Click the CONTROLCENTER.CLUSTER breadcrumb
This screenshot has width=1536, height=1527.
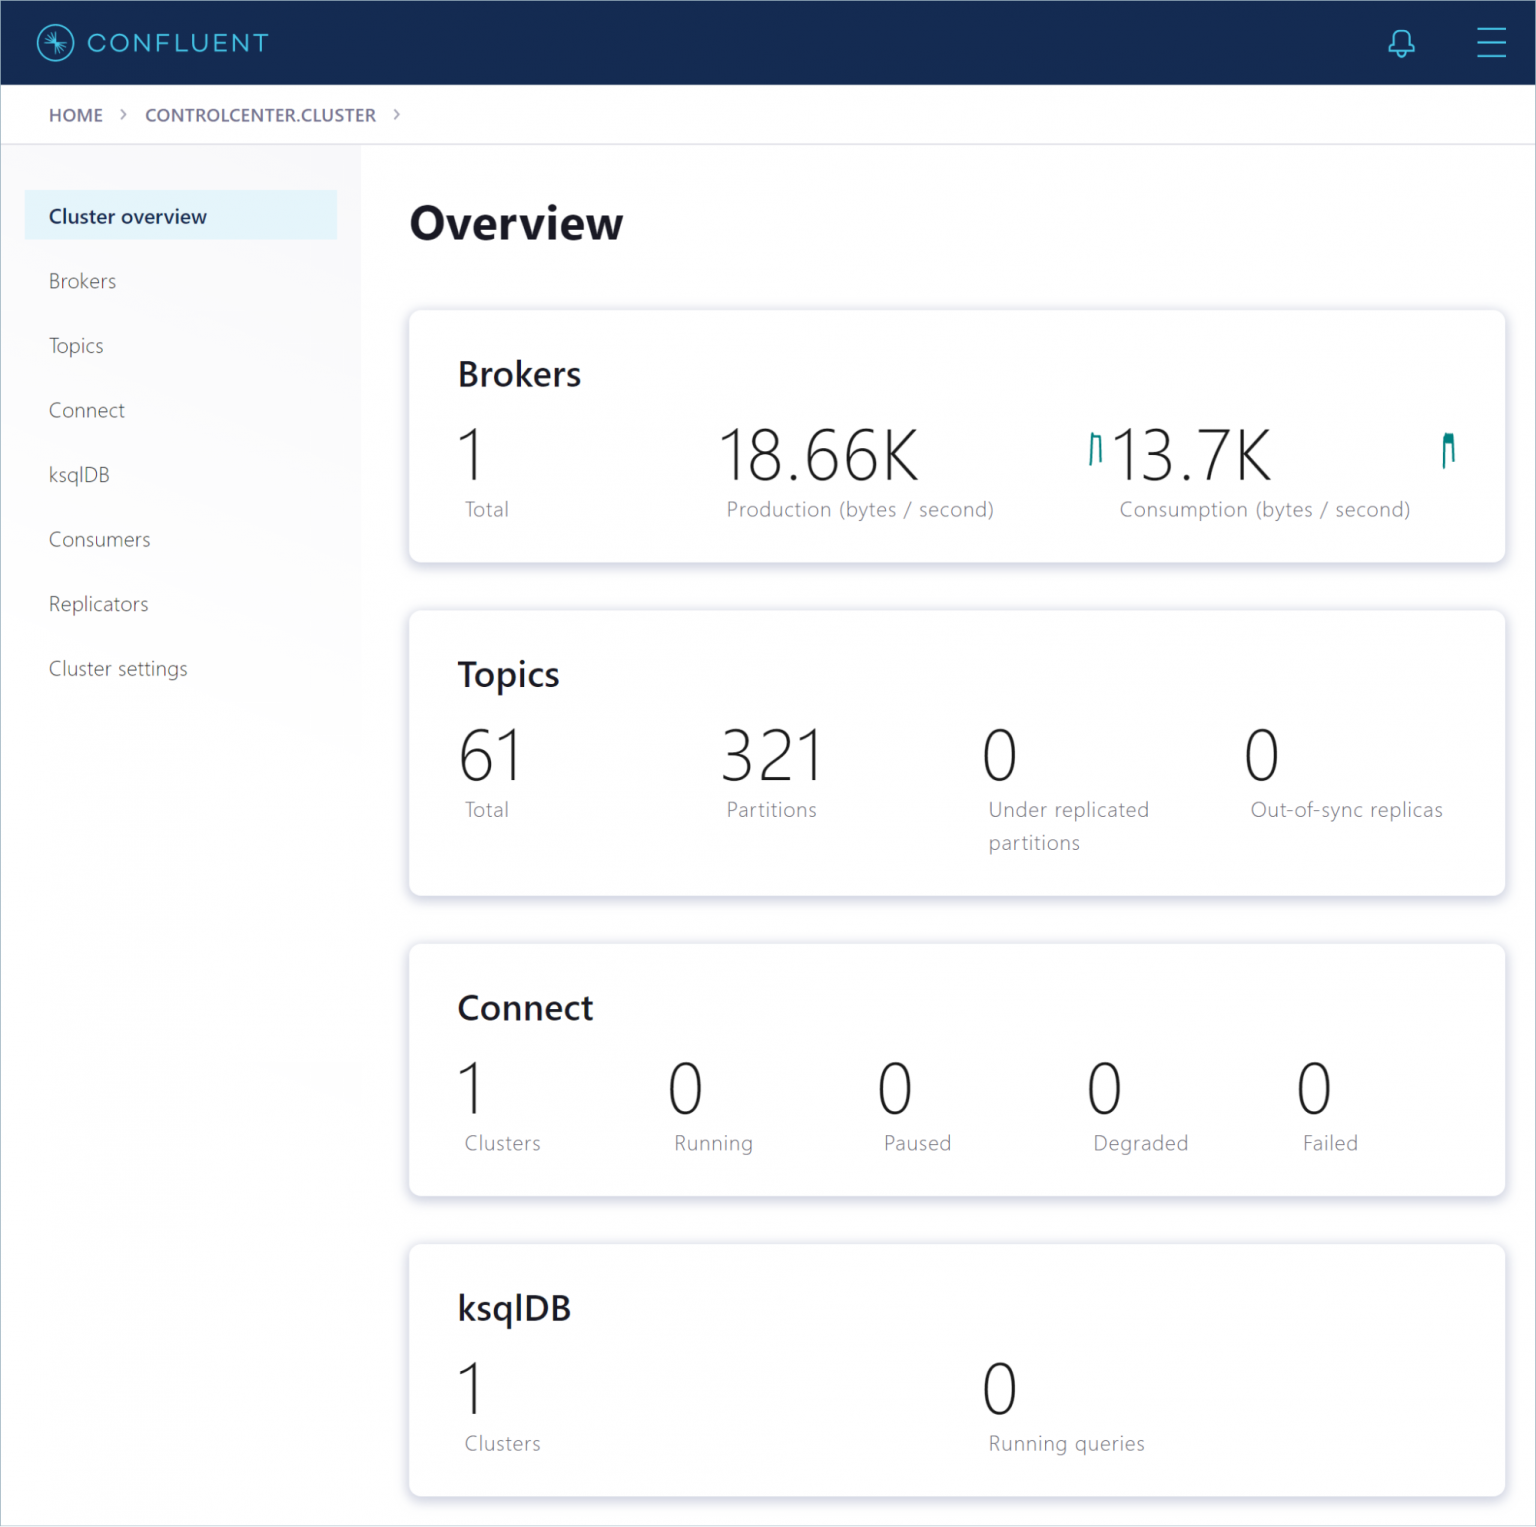tap(260, 115)
